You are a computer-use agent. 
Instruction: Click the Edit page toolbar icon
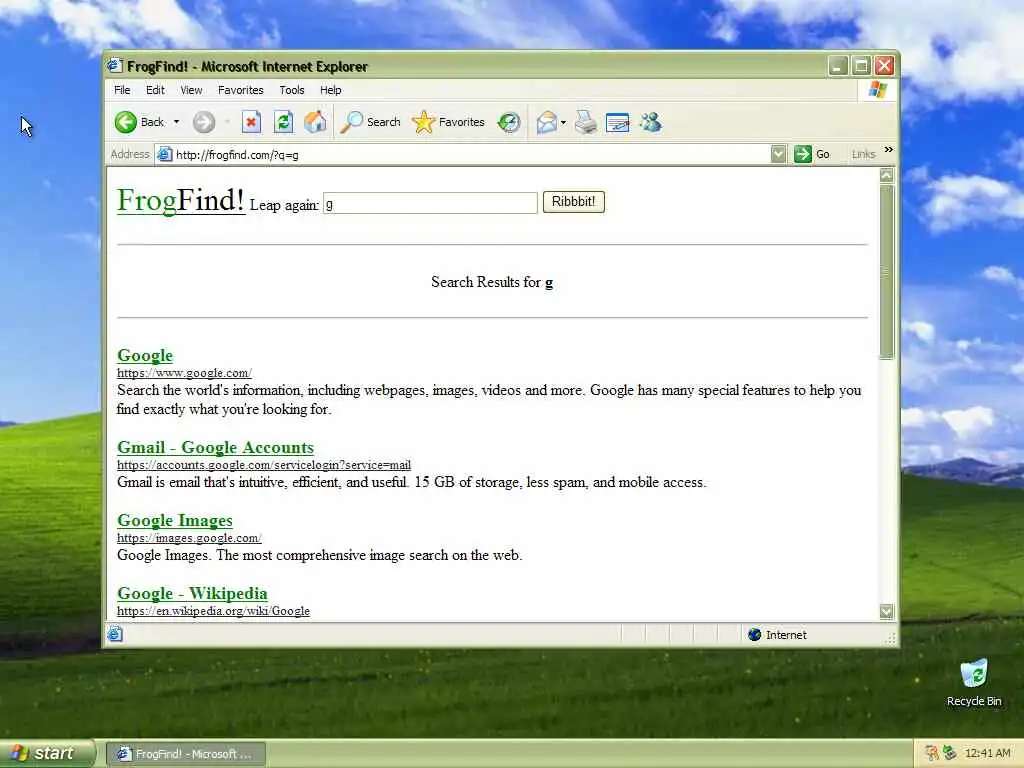point(618,122)
